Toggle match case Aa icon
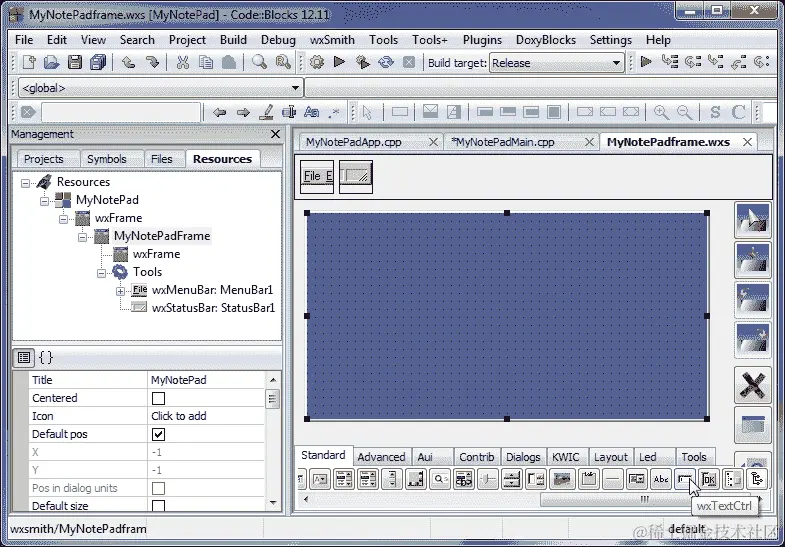 [x=311, y=112]
